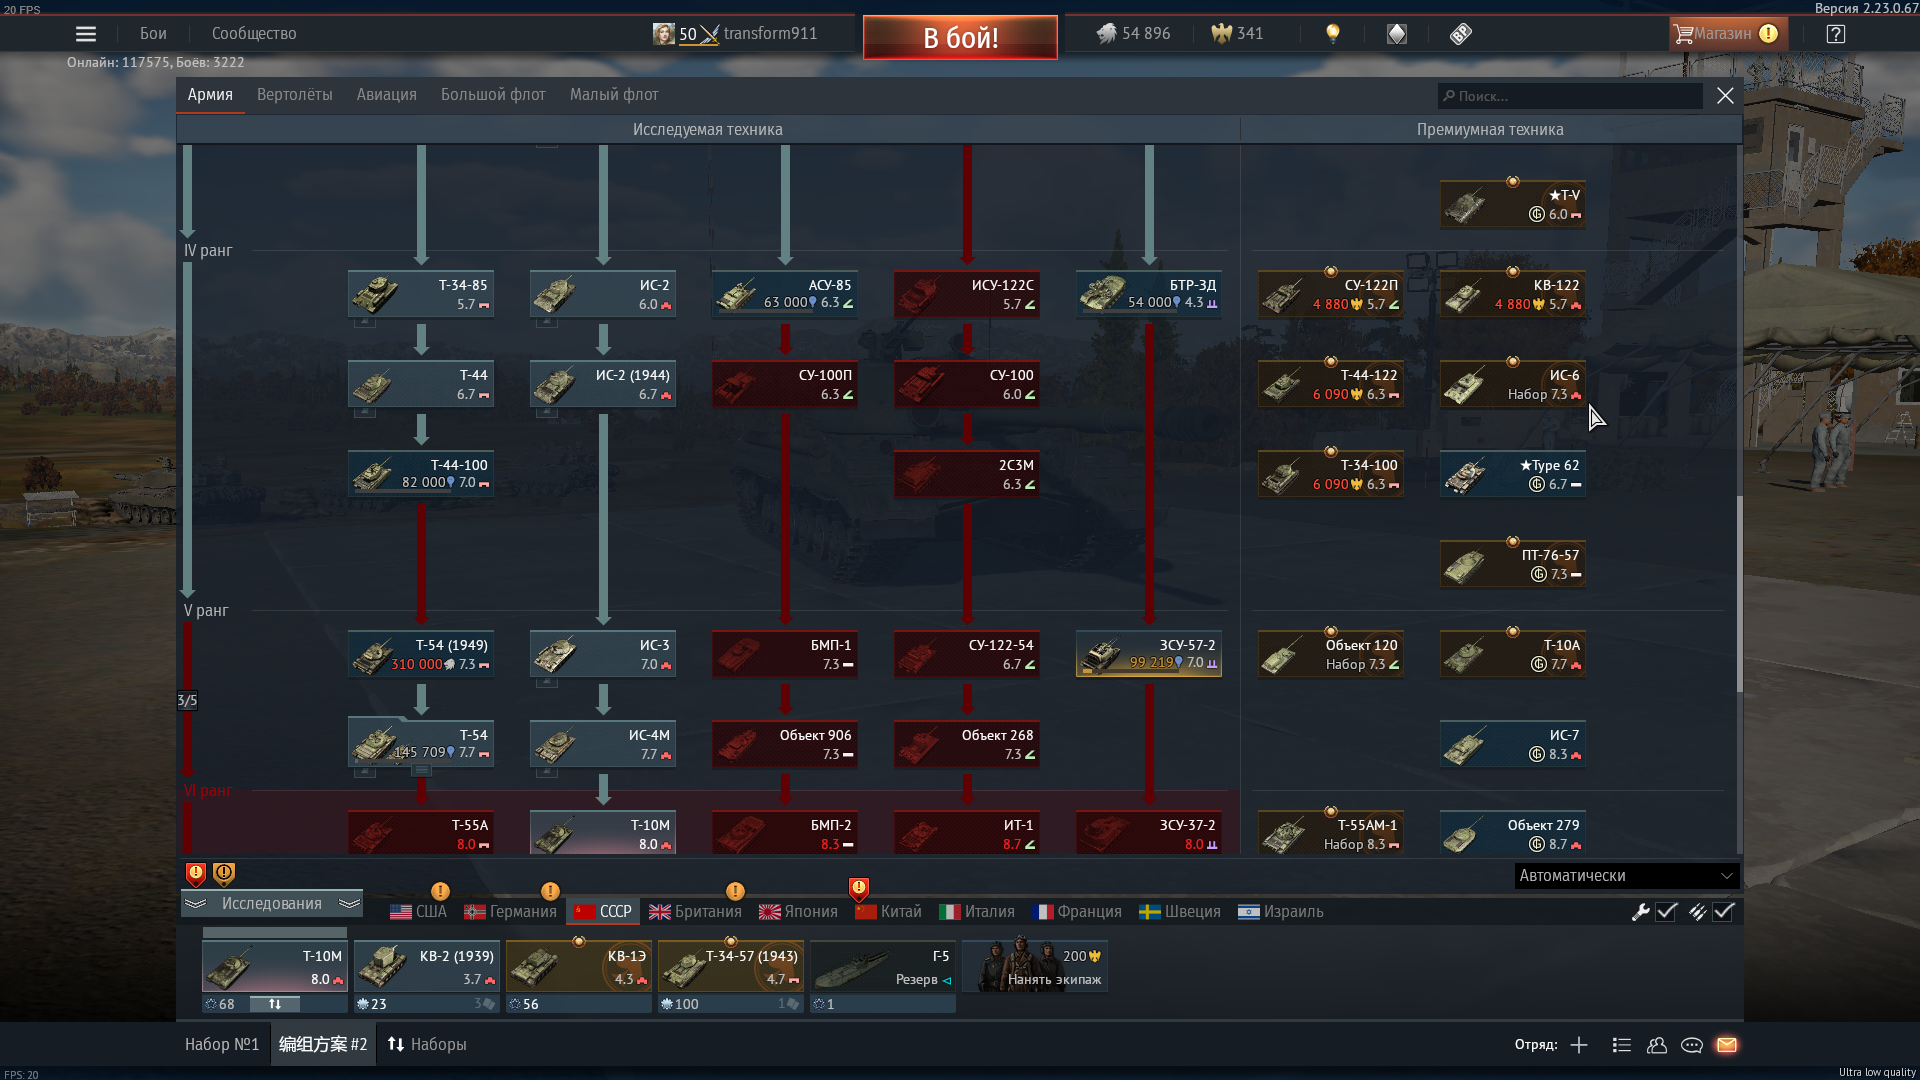Image resolution: width=1920 pixels, height=1080 pixels.
Task: Select Япония nation tab
Action: pyautogui.click(x=798, y=912)
